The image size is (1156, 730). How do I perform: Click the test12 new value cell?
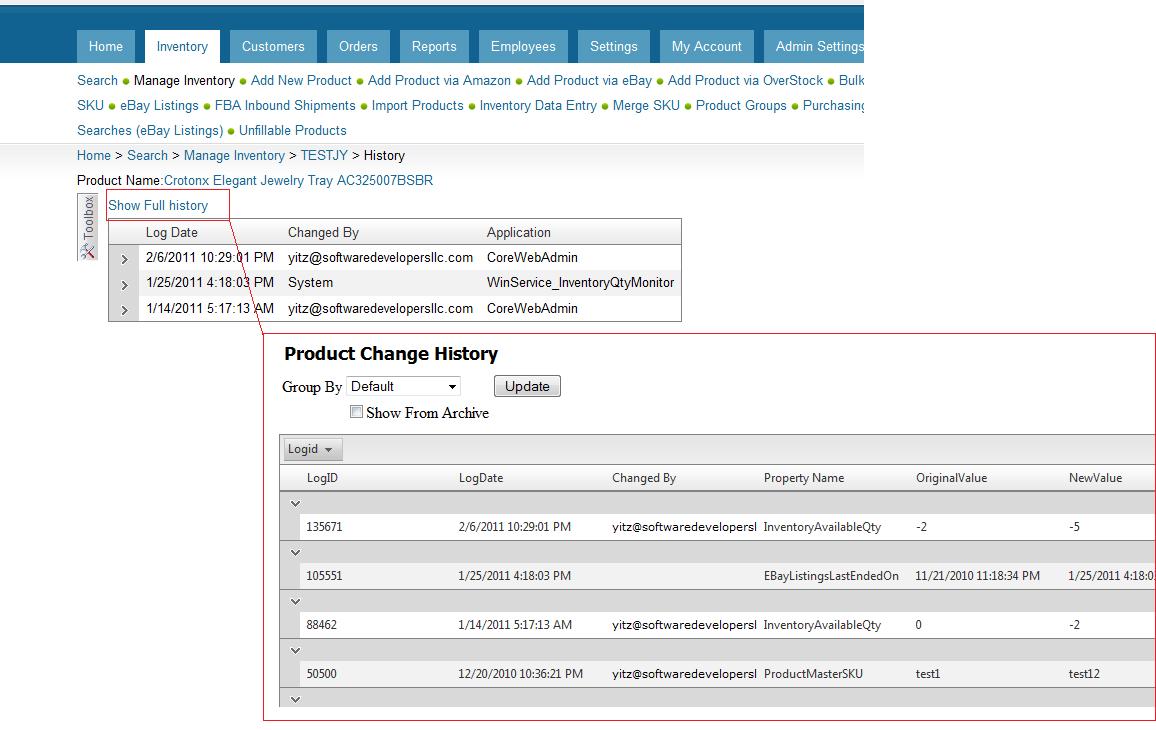click(1084, 674)
